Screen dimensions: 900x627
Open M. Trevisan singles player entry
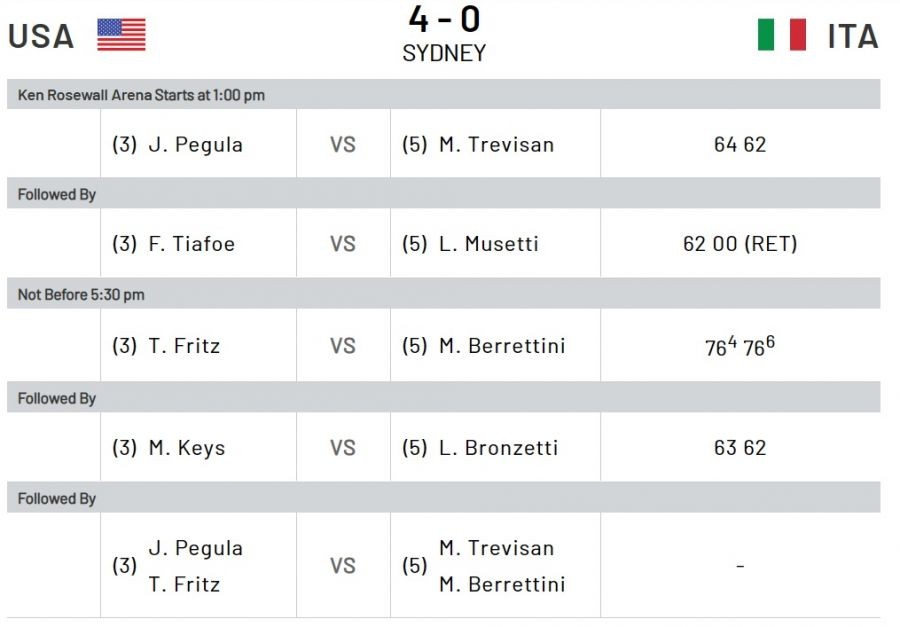tap(496, 144)
